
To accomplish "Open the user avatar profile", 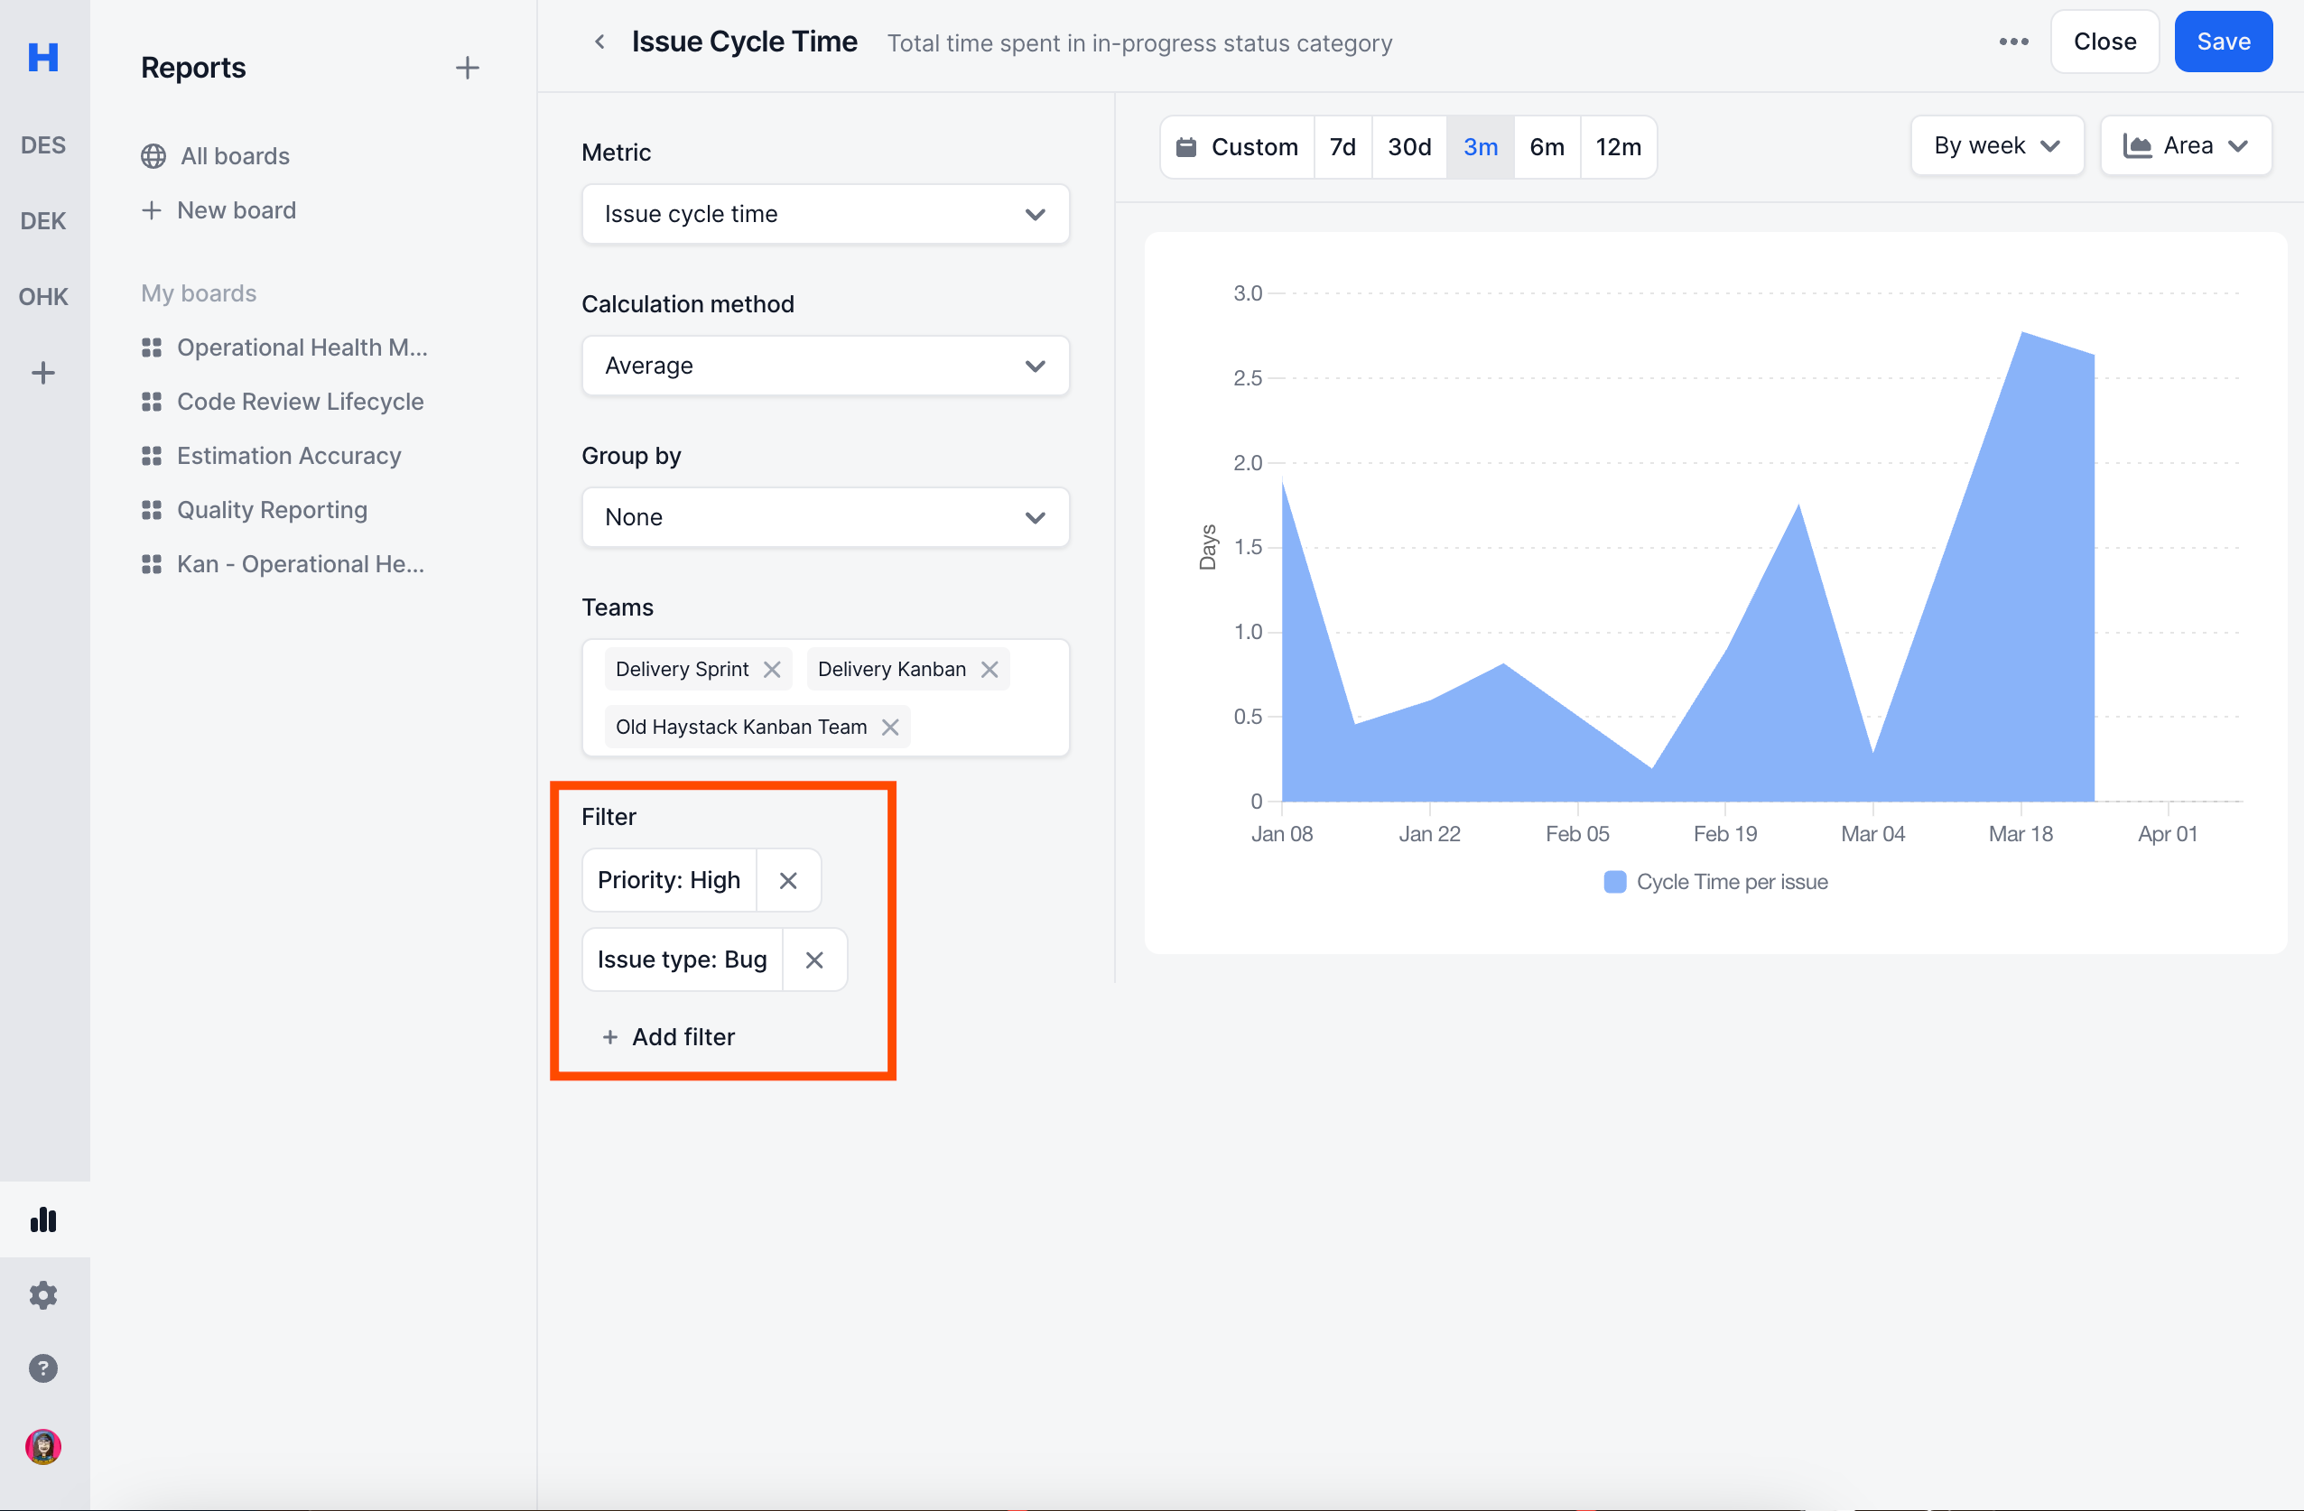I will (x=43, y=1446).
